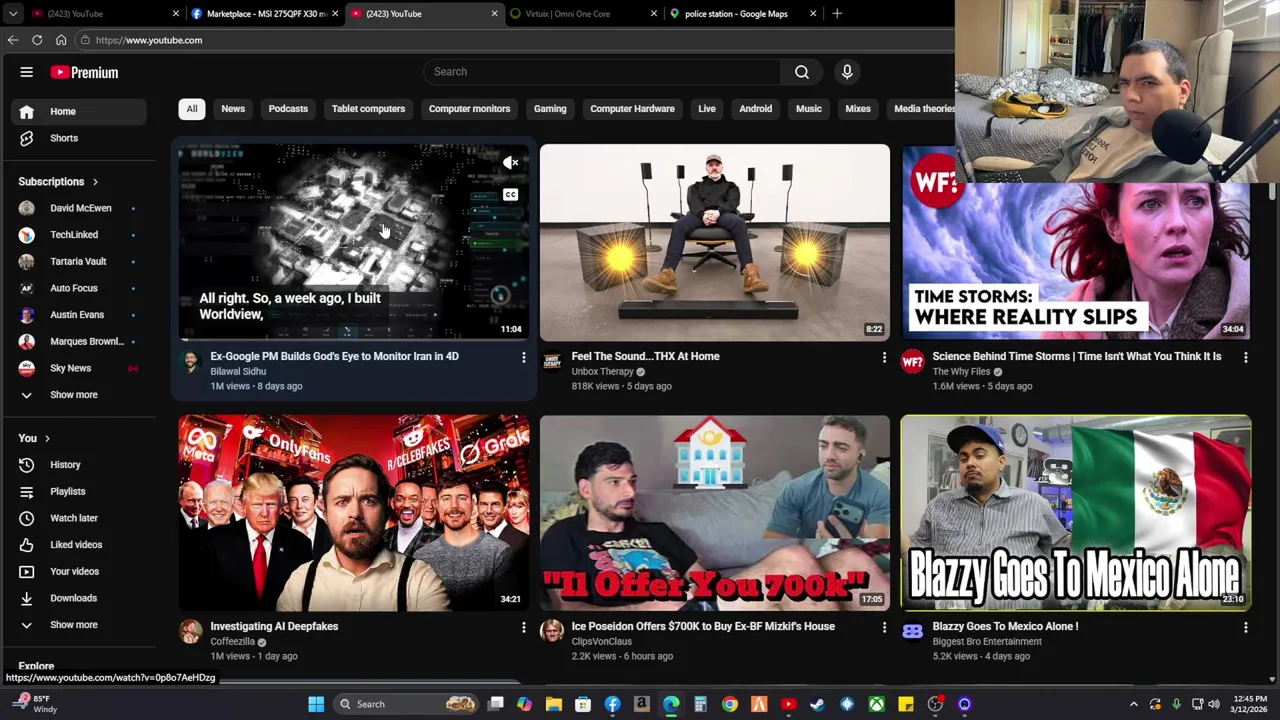The image size is (1280, 720).
Task: Open ClipsVonClaus channel avatar
Action: pos(551,631)
